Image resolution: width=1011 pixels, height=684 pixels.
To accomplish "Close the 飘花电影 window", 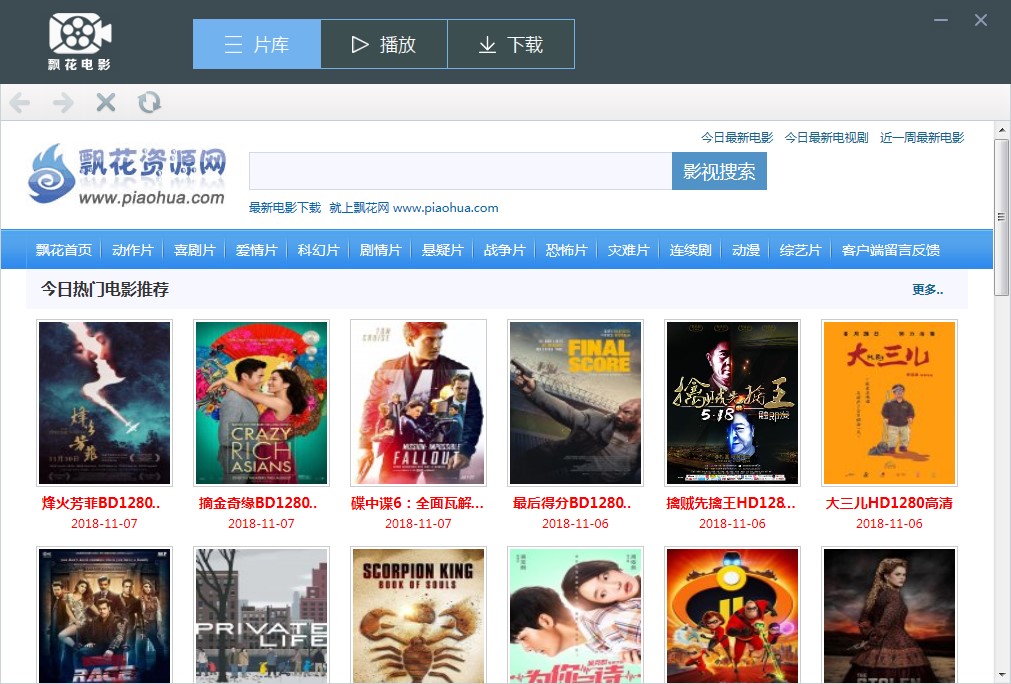I will pyautogui.click(x=981, y=20).
